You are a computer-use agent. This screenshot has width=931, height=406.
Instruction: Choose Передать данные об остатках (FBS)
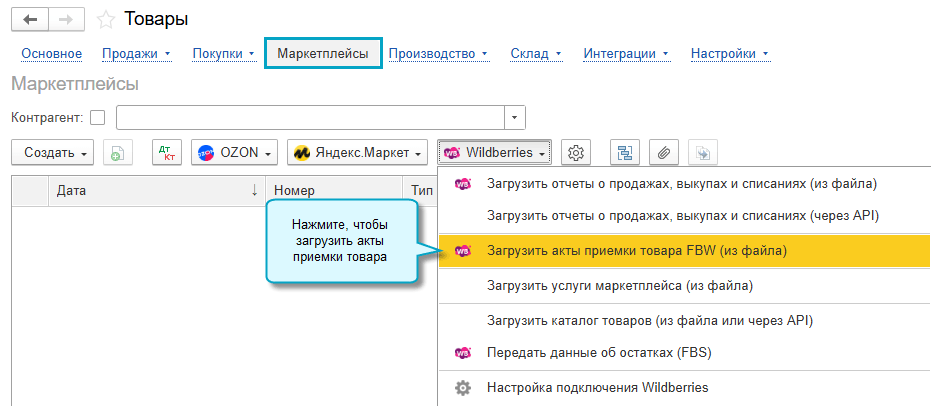tap(684, 353)
